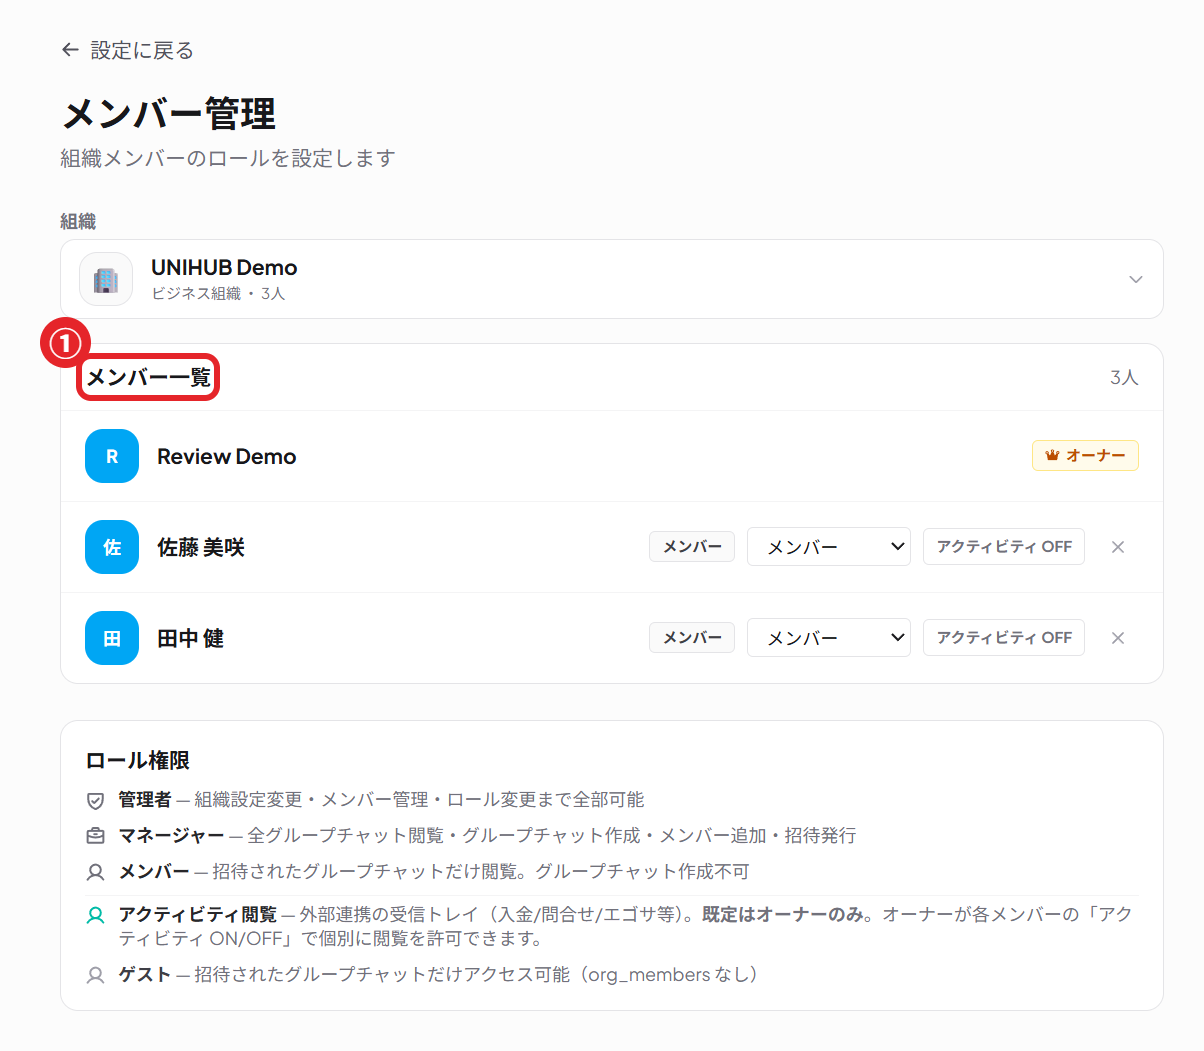Click the shield icon next to 管理者
The width and height of the screenshot is (1204, 1051).
click(95, 800)
